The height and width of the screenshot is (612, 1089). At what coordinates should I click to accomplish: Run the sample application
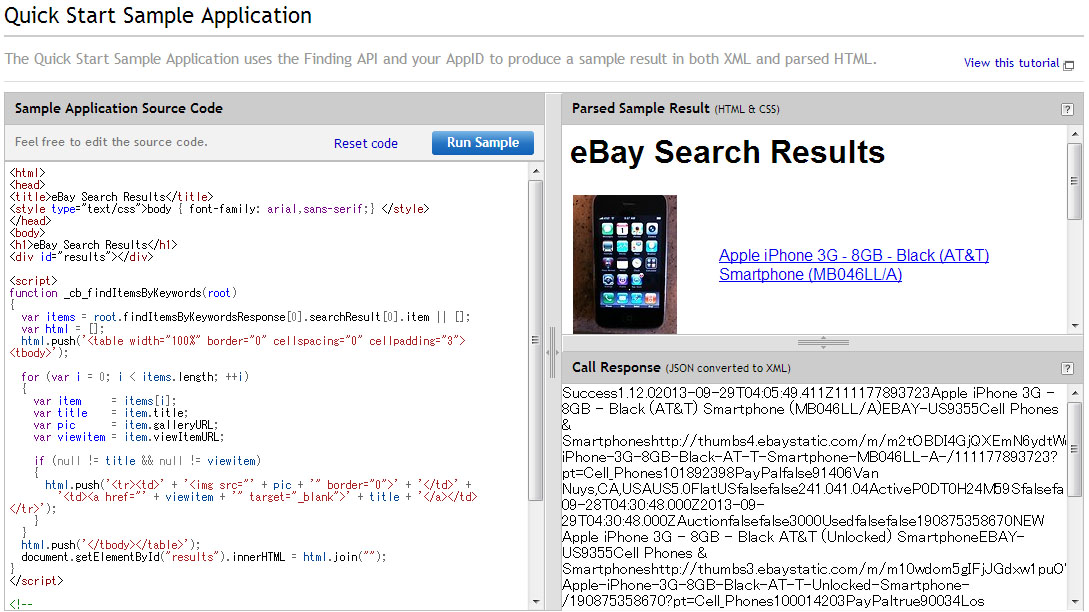coord(483,142)
